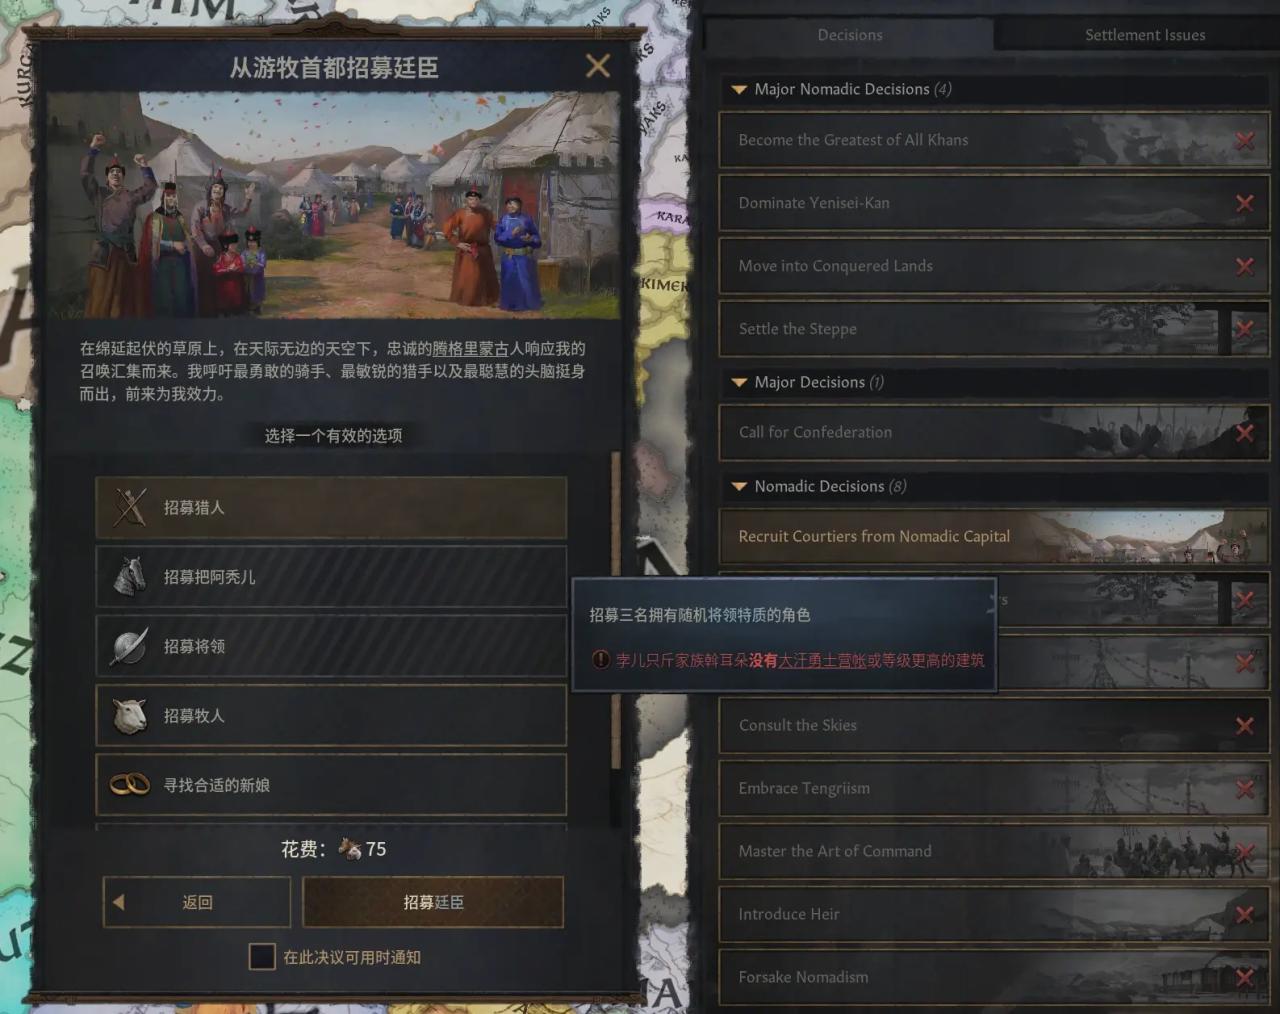Open the Decisions tab
The width and height of the screenshot is (1280, 1014).
point(850,35)
